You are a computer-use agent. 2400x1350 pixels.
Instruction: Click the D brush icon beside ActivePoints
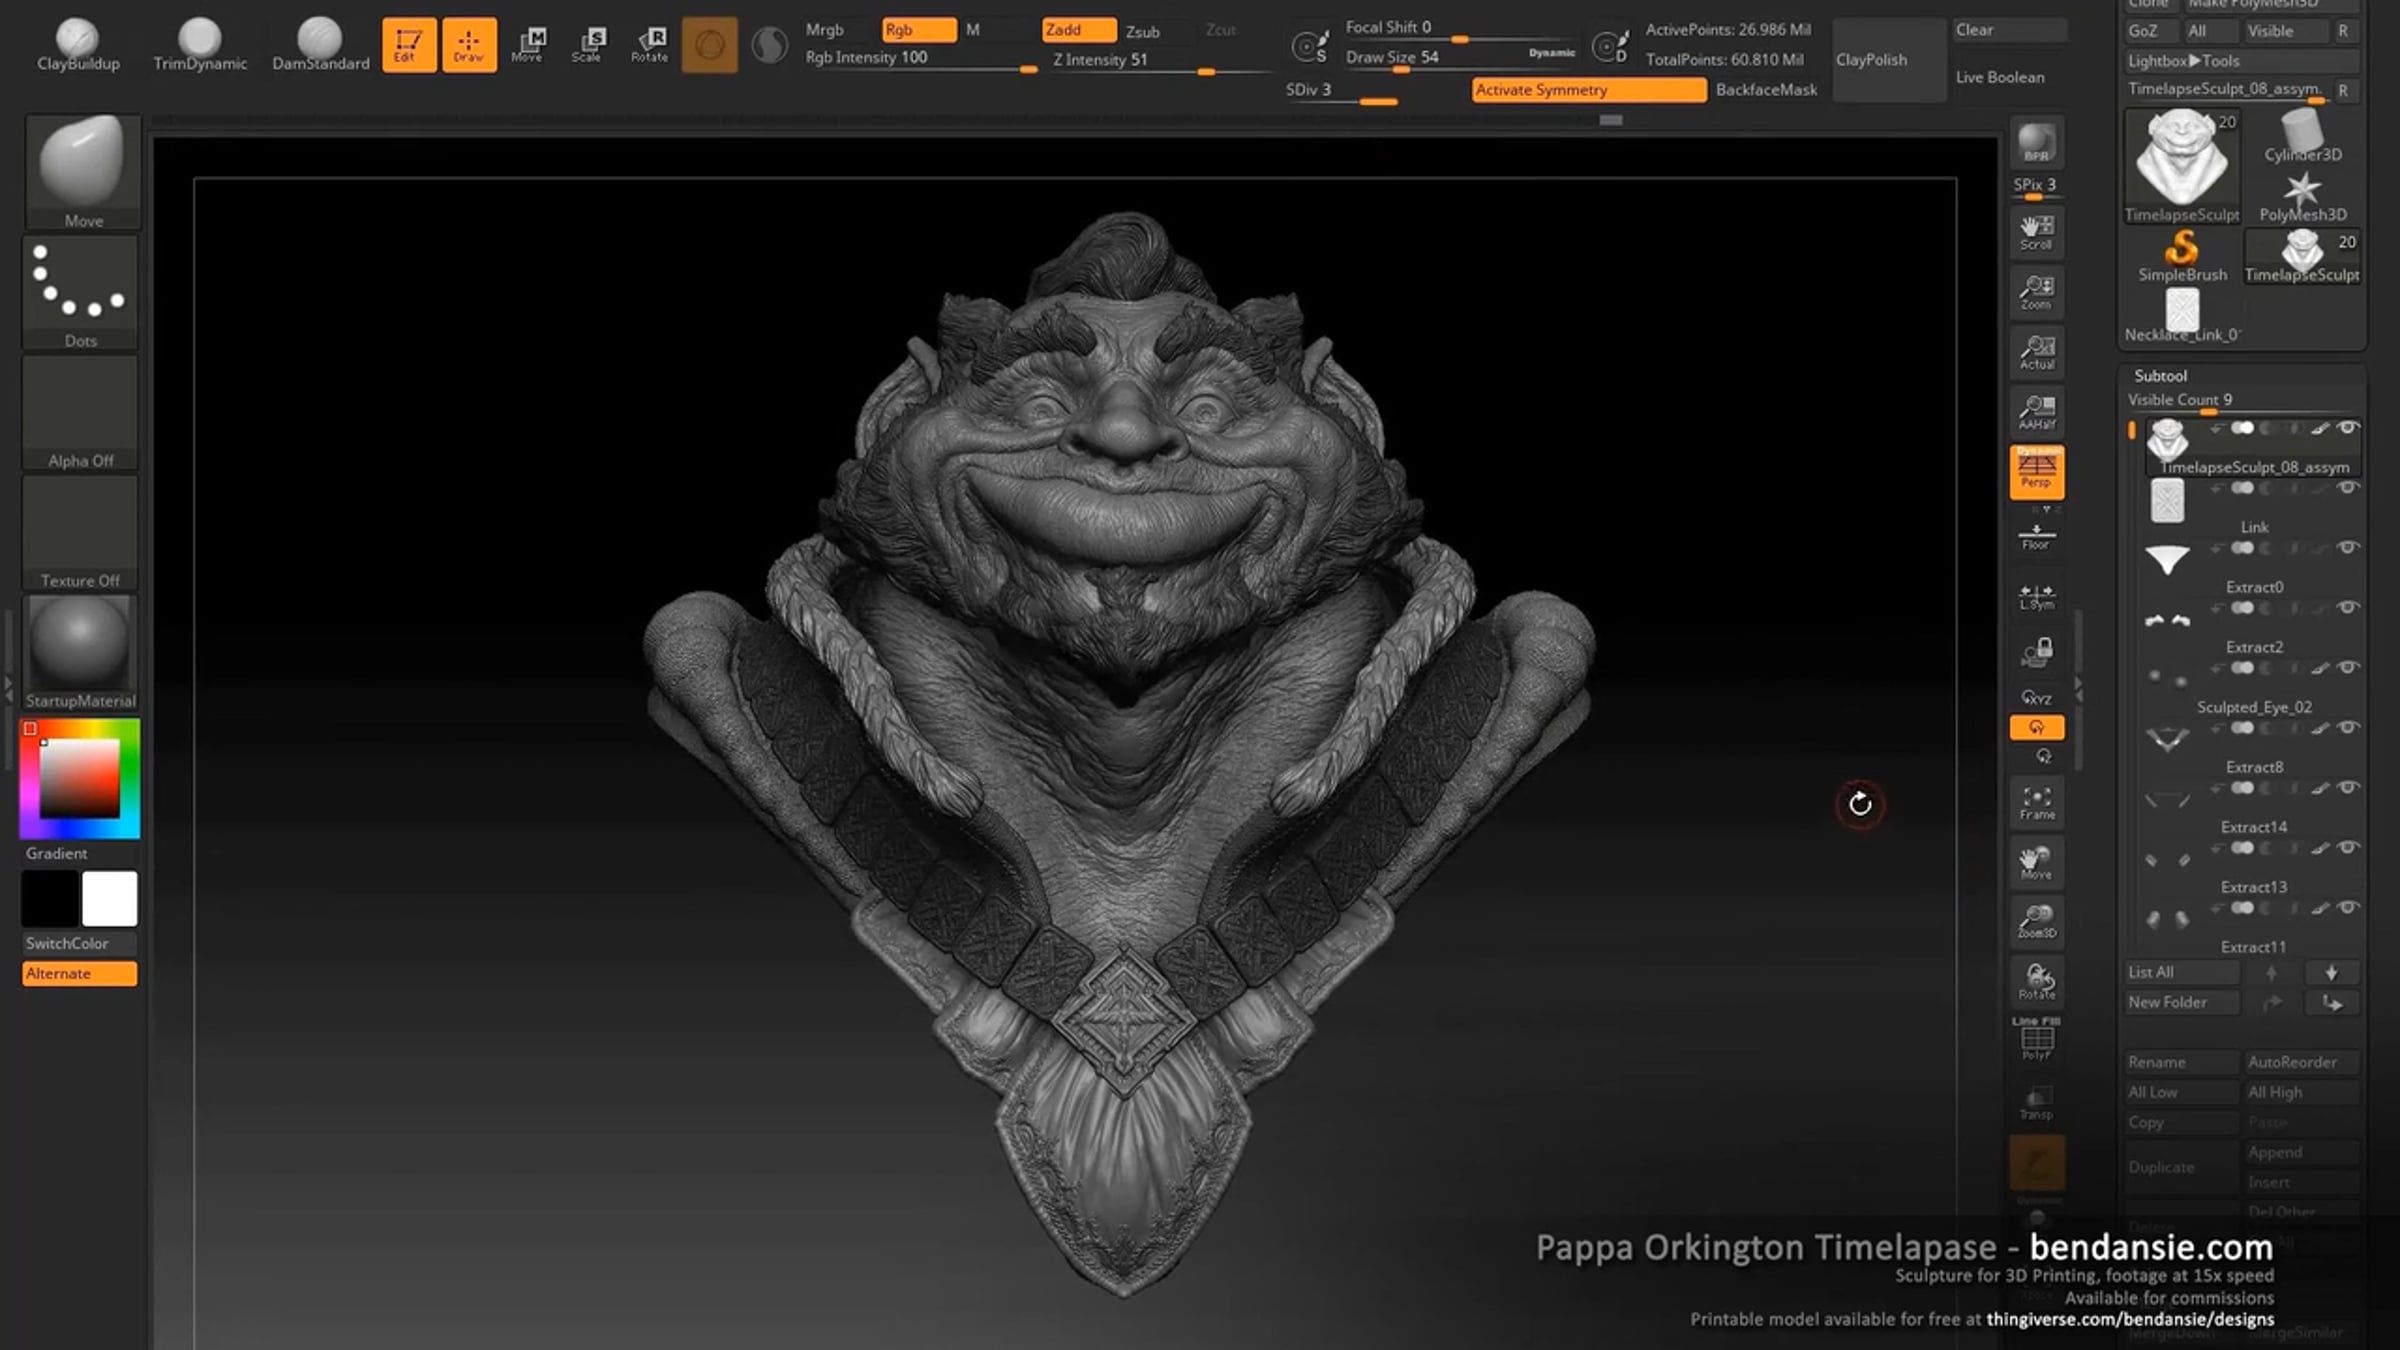point(1610,46)
